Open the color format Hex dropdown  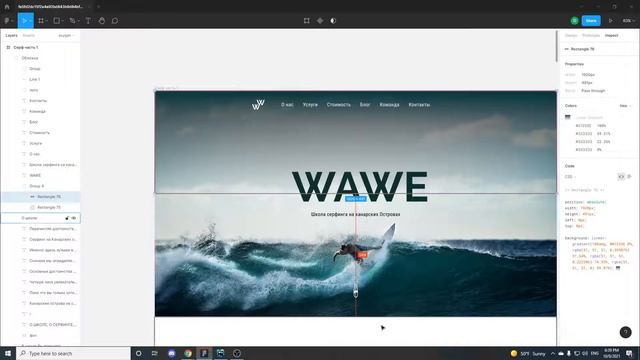coord(625,106)
